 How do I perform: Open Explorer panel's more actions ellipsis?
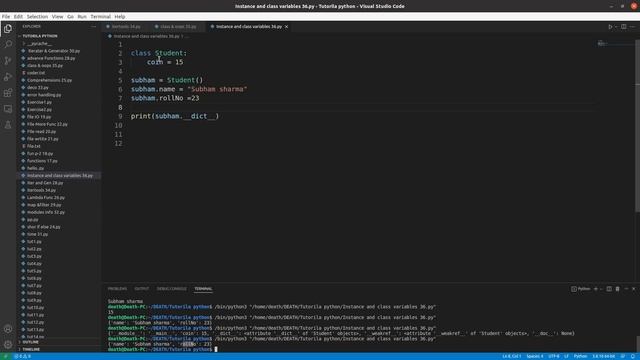[x=93, y=27]
